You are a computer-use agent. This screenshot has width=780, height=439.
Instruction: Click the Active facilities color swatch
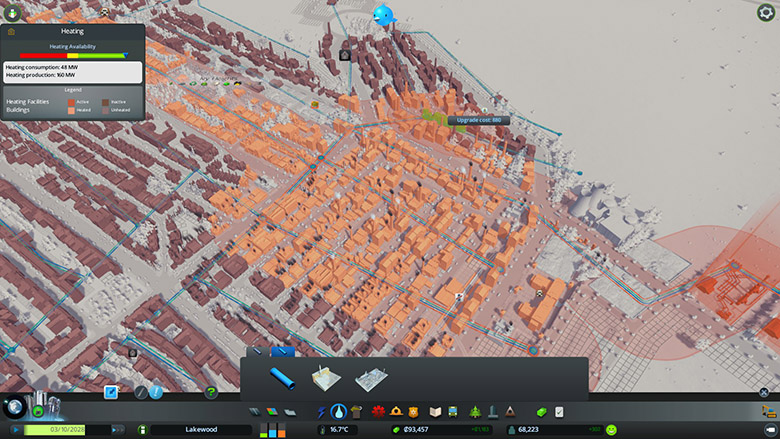coord(71,102)
